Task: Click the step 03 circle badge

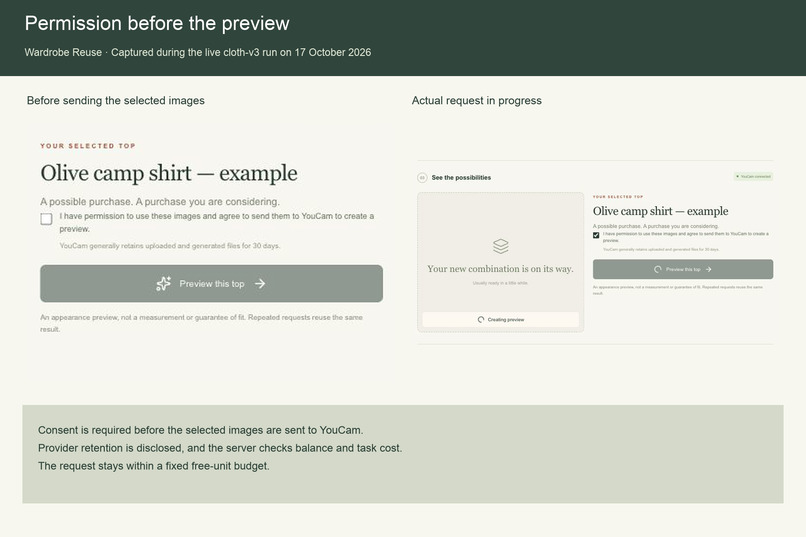Action: pos(422,178)
